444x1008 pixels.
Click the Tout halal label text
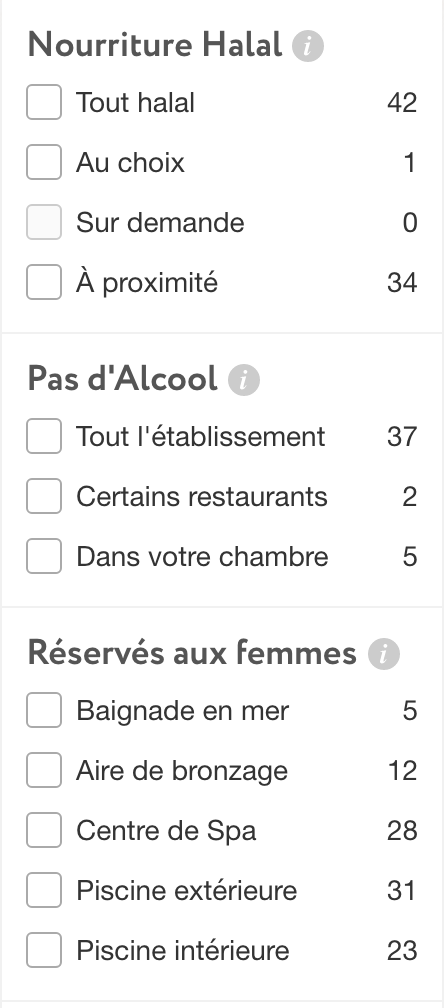click(x=136, y=103)
